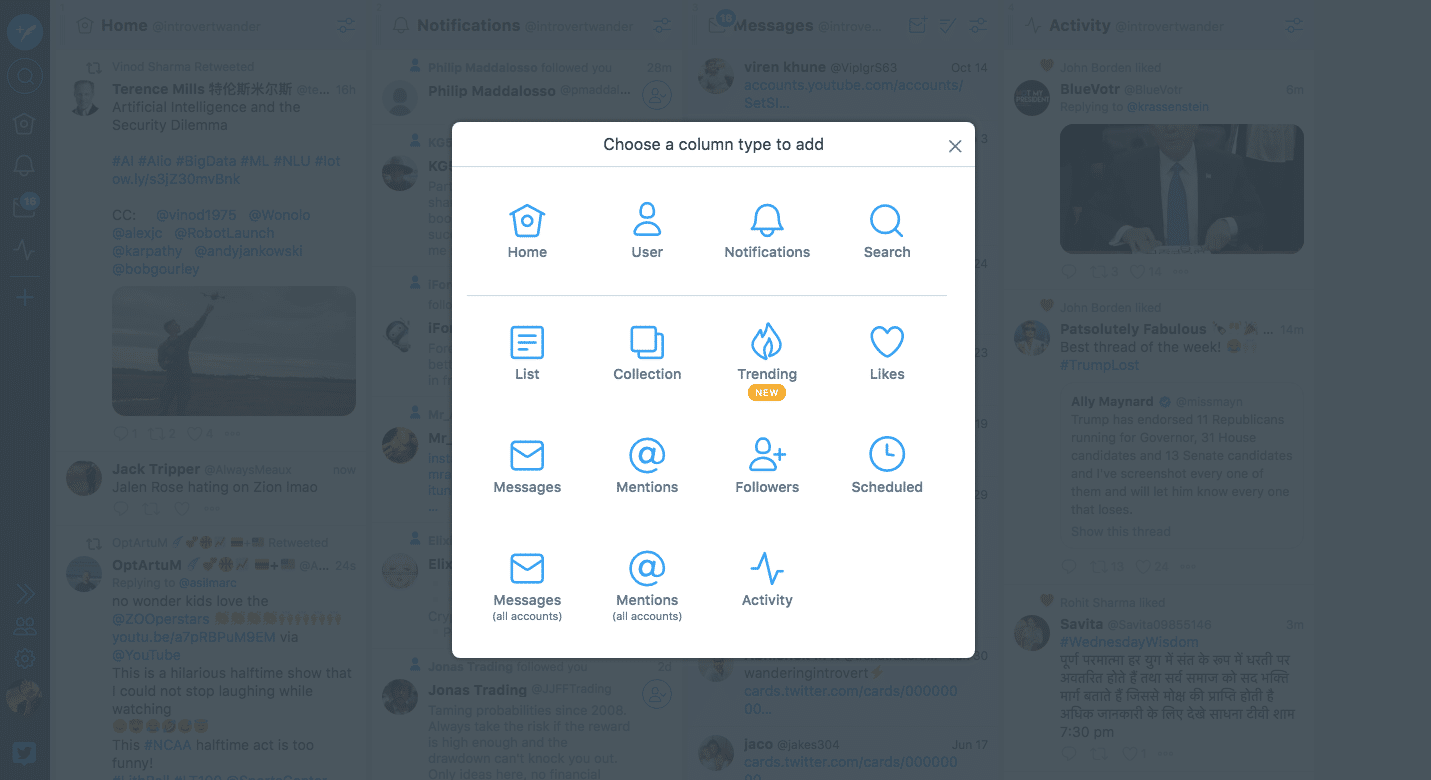The height and width of the screenshot is (780, 1431).
Task: Click Philip Maddalosso's follow button
Action: (656, 96)
